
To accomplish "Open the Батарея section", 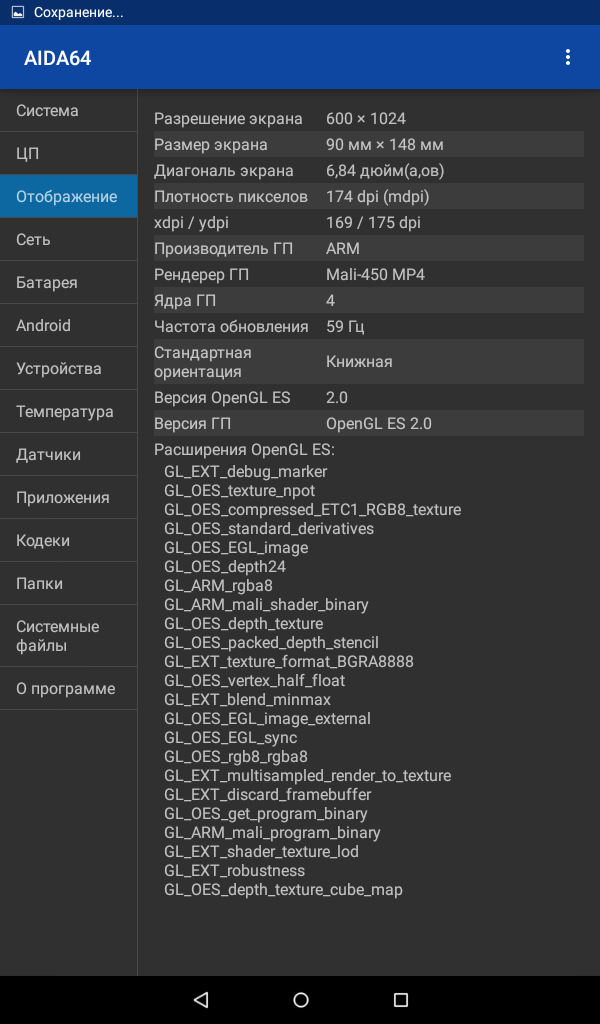I will [x=69, y=282].
